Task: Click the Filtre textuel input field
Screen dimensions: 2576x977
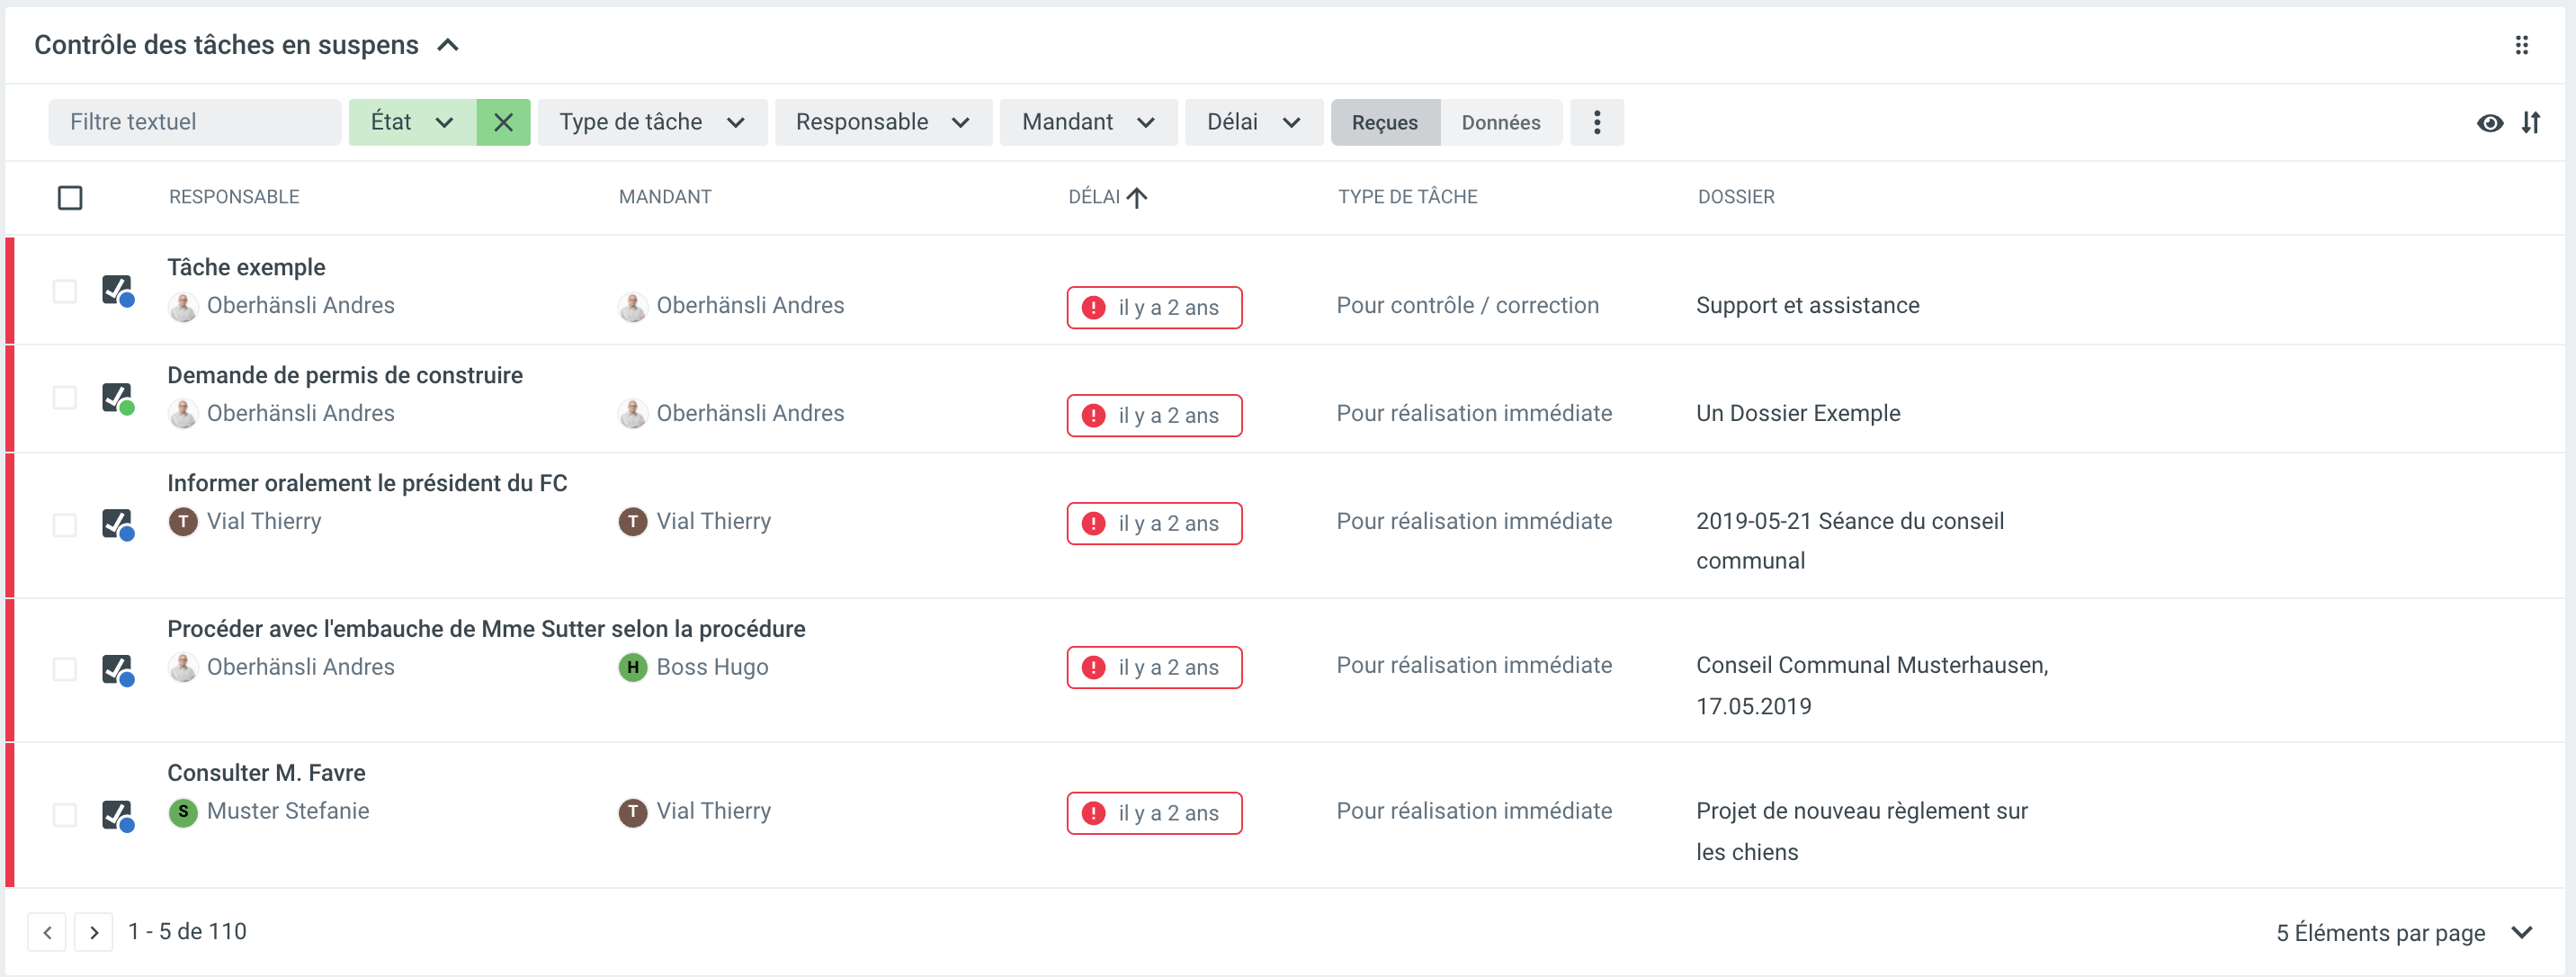Action: pyautogui.click(x=194, y=122)
